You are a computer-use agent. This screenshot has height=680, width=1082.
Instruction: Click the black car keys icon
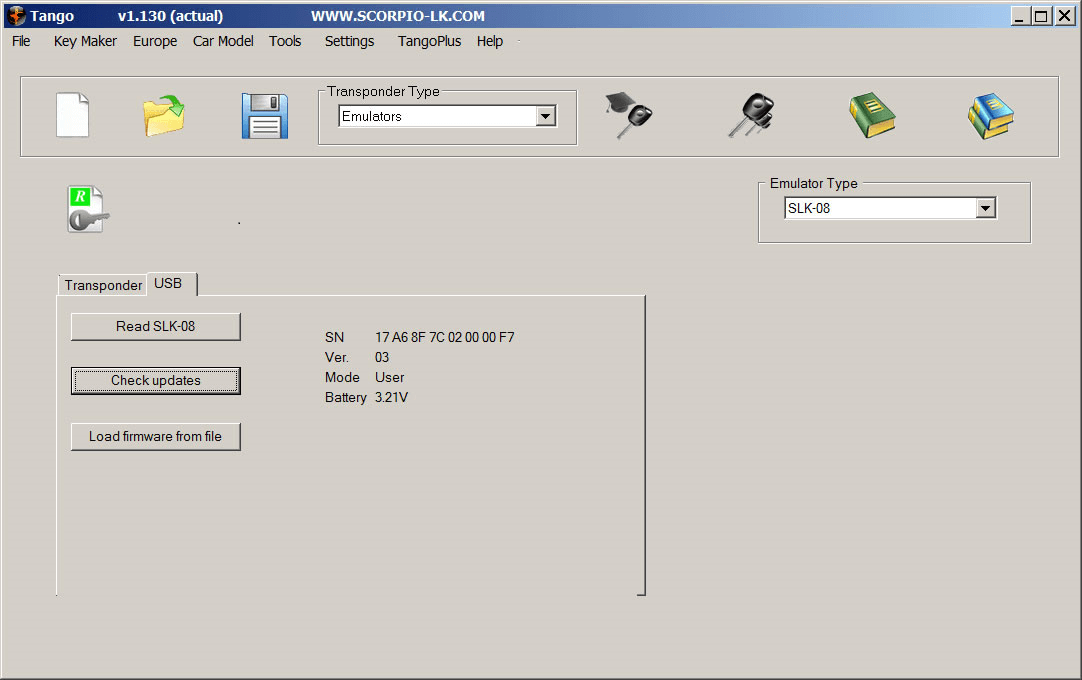(x=751, y=115)
